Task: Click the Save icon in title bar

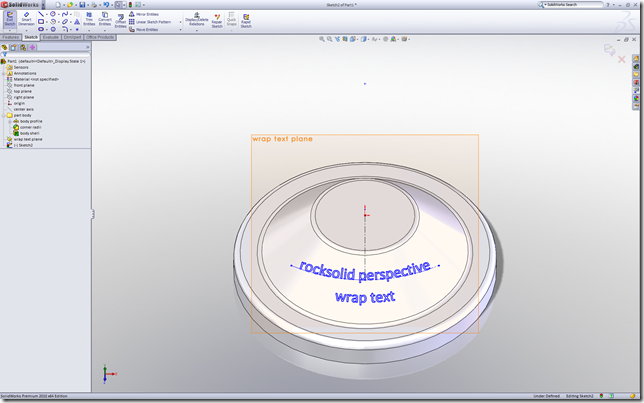Action: pyautogui.click(x=82, y=5)
